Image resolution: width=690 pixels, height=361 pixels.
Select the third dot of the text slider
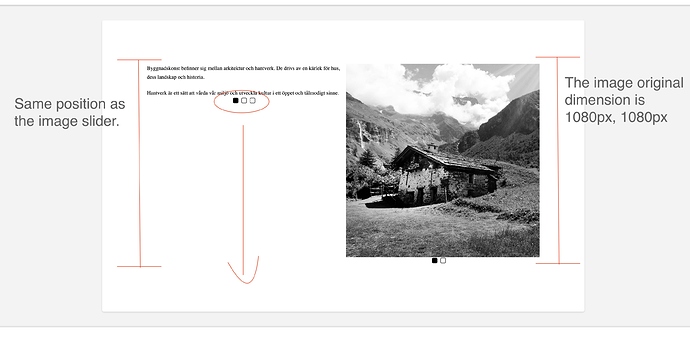[x=253, y=101]
